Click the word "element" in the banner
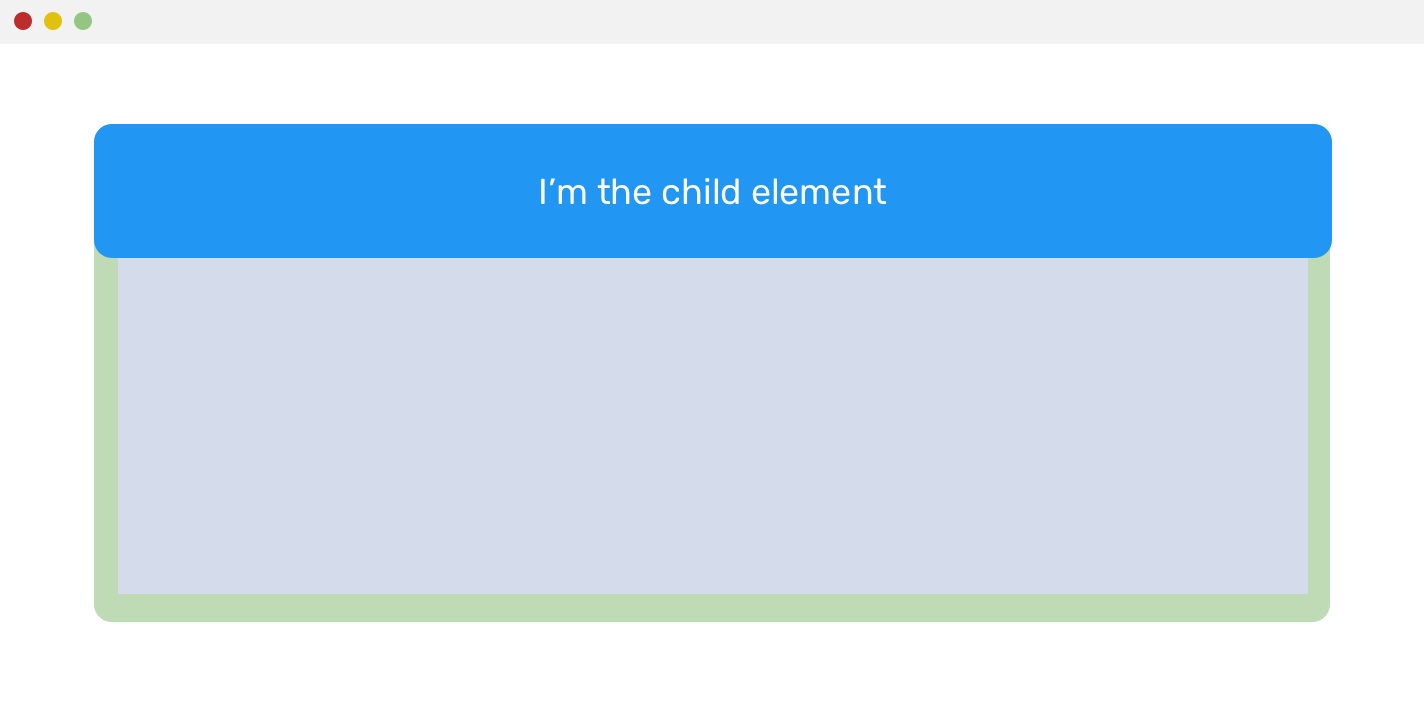Screen dimensions: 1424x720 [818, 192]
